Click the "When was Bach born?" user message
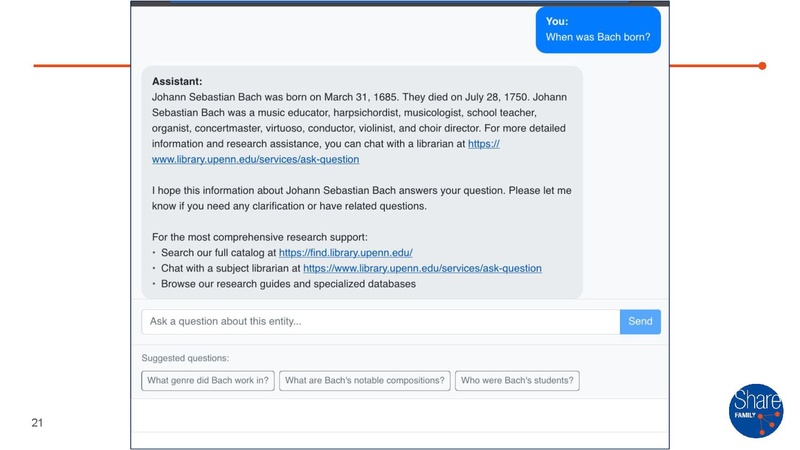800x450 pixels. click(x=598, y=39)
